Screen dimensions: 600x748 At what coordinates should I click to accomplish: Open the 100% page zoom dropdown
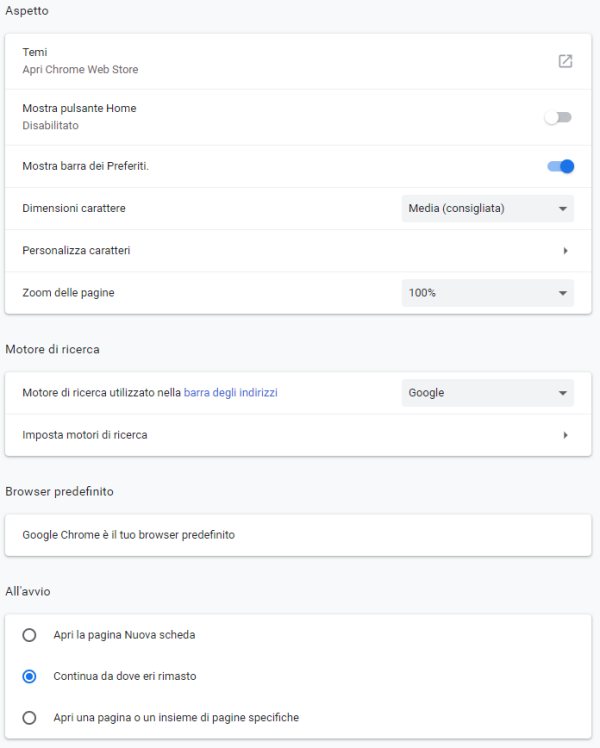click(x=487, y=293)
